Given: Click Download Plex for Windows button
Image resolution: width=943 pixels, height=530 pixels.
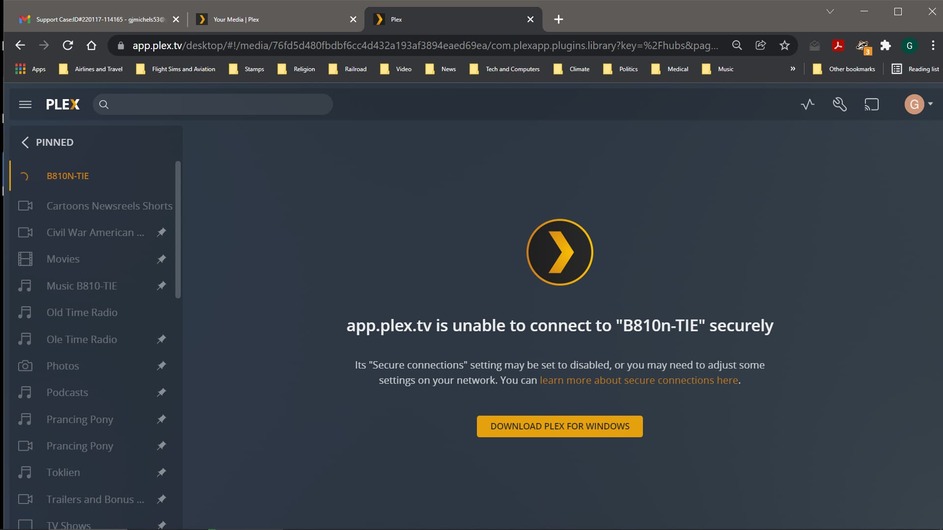Looking at the screenshot, I should point(559,427).
